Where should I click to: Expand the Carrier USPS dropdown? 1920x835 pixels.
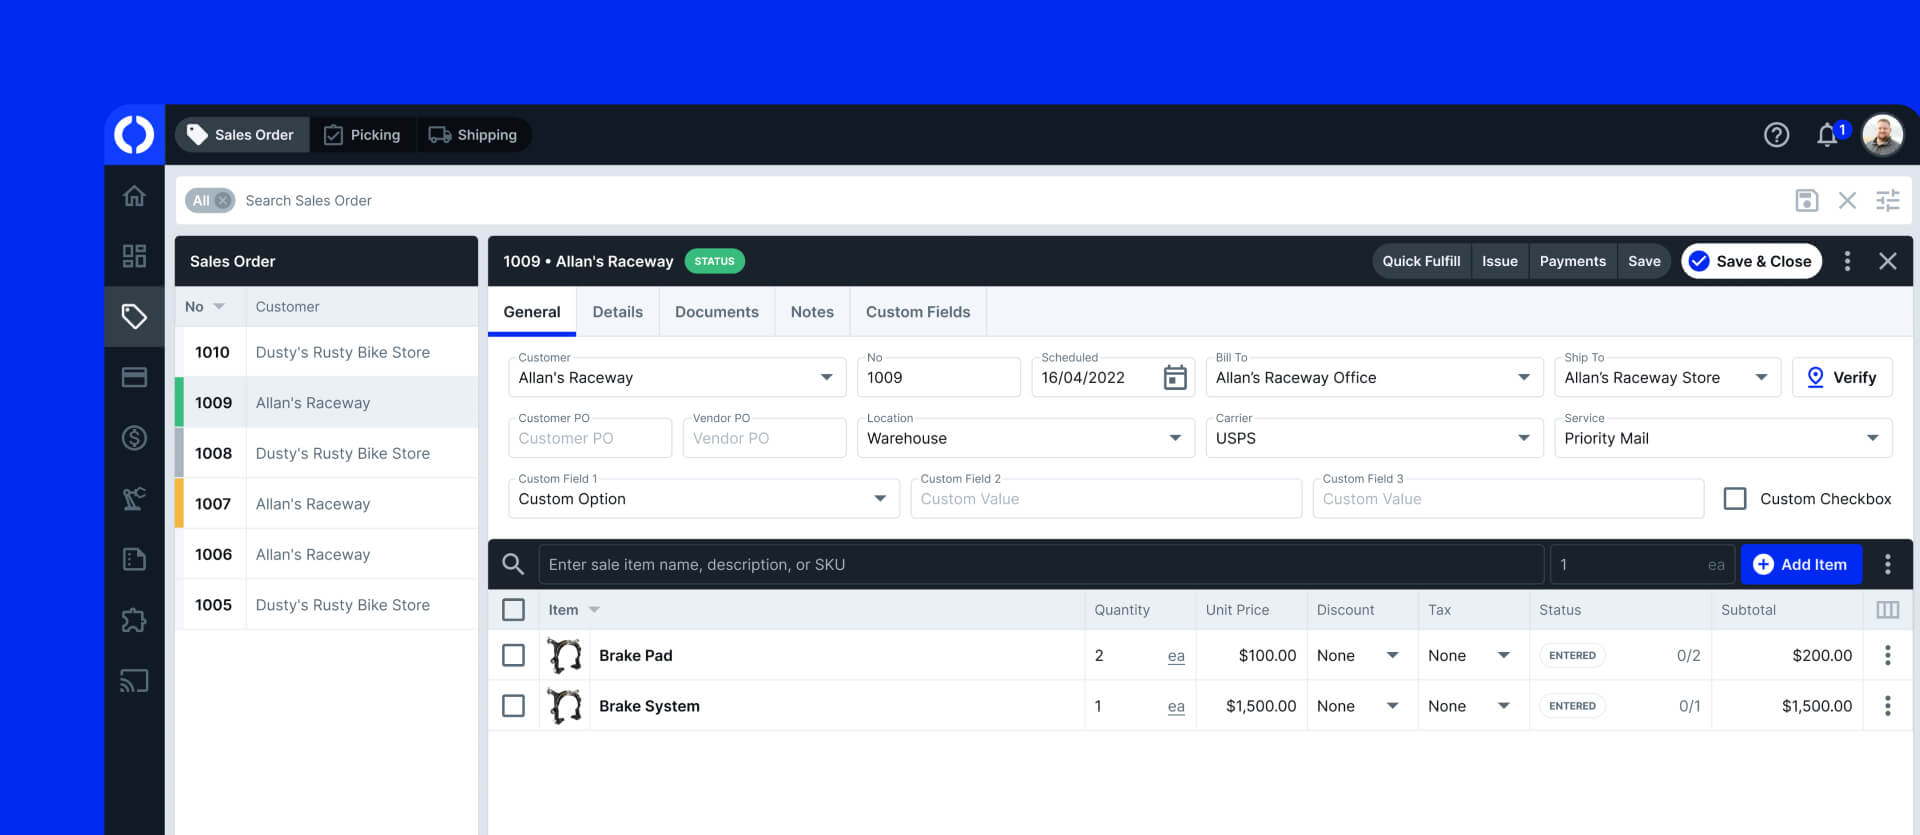(x=1524, y=438)
